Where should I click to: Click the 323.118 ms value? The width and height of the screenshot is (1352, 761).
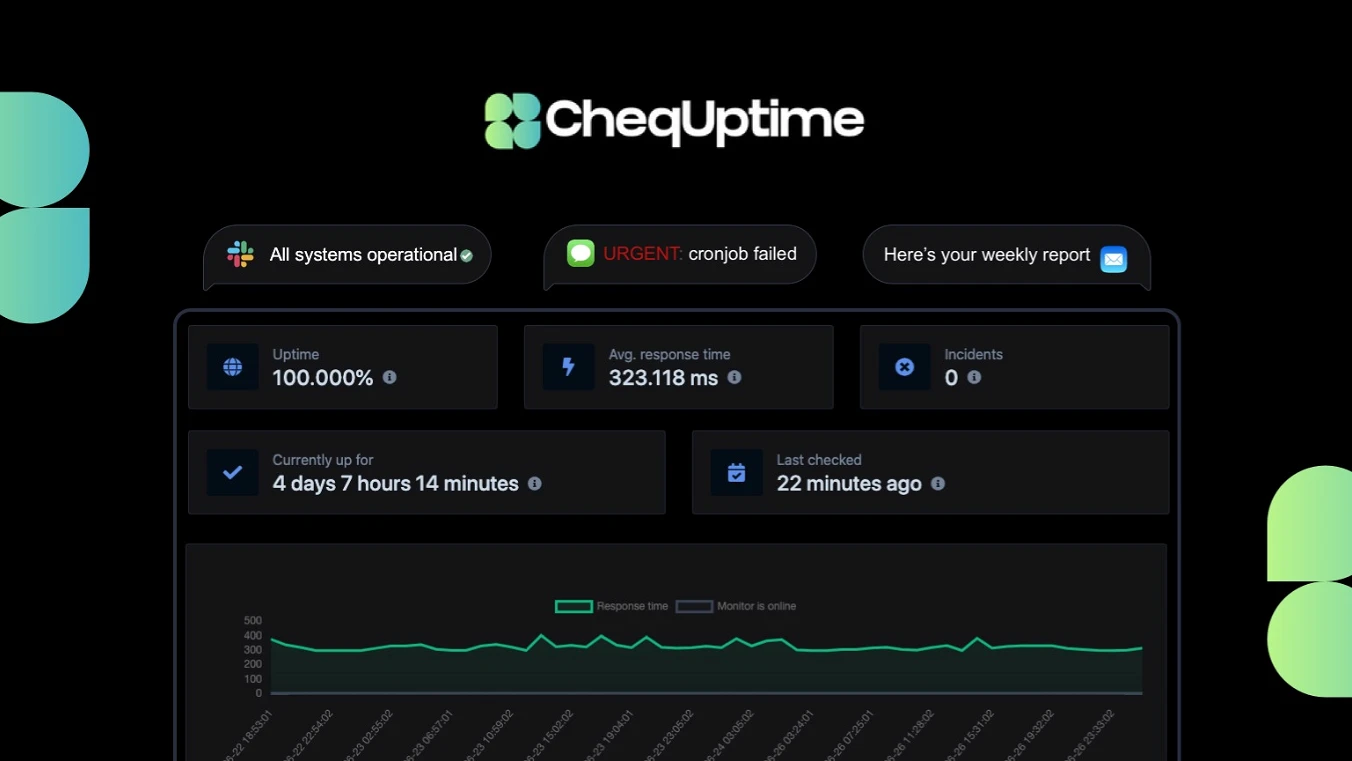tap(664, 378)
